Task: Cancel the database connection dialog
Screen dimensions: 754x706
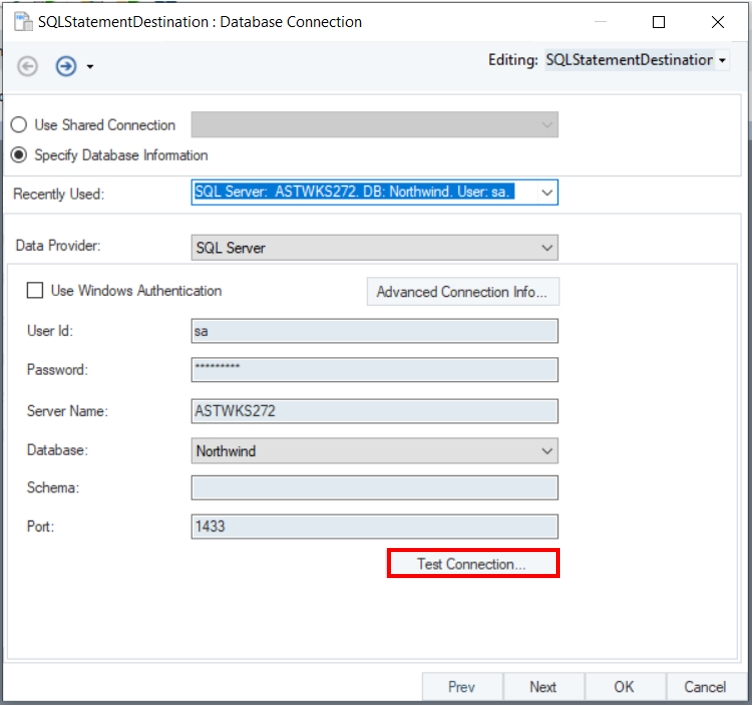Action: coord(705,687)
